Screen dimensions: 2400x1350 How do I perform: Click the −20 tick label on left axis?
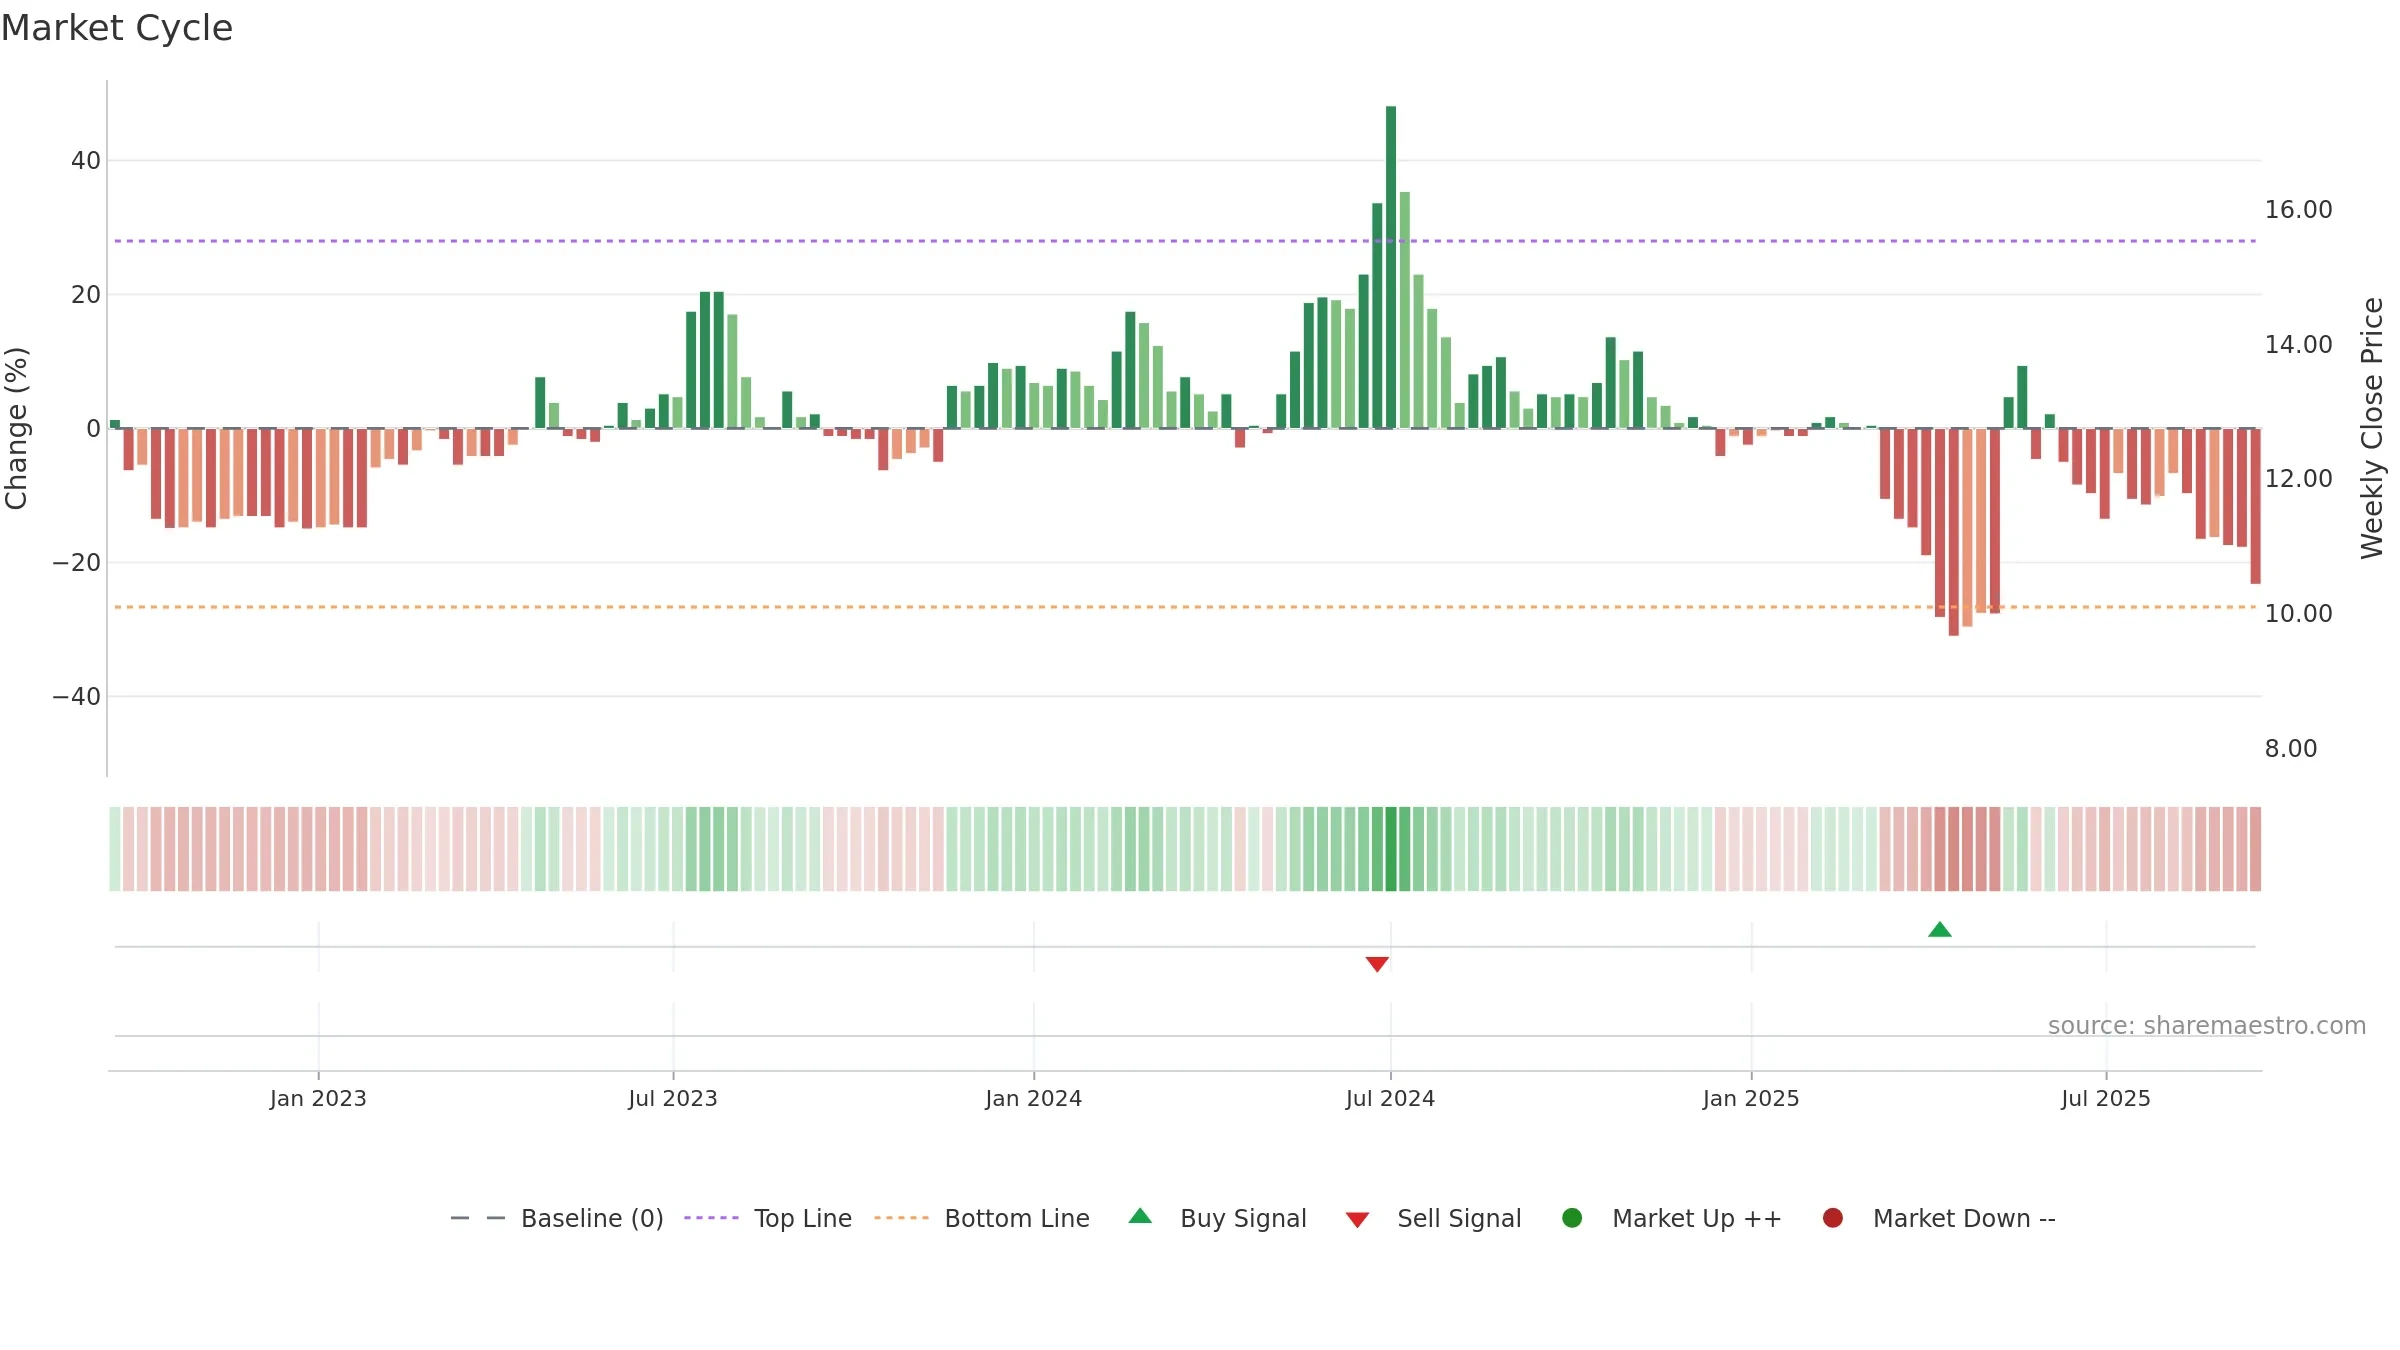(x=77, y=563)
